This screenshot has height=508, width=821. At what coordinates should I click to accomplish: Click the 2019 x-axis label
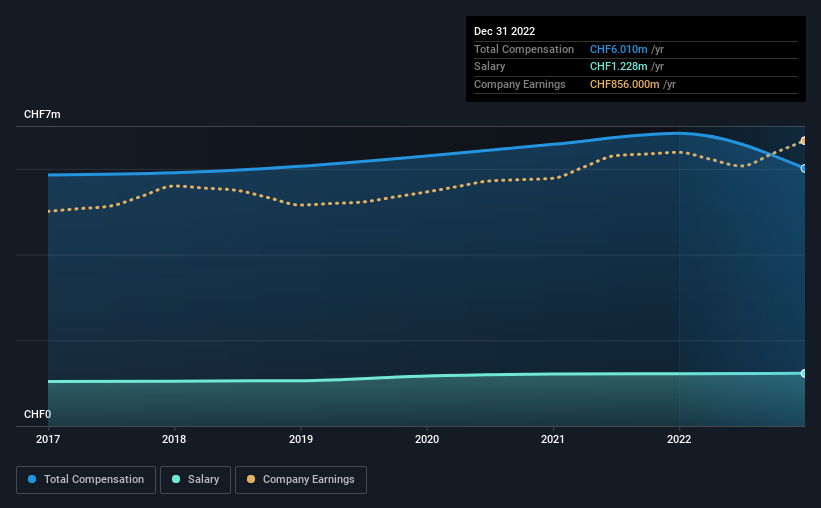(301, 439)
